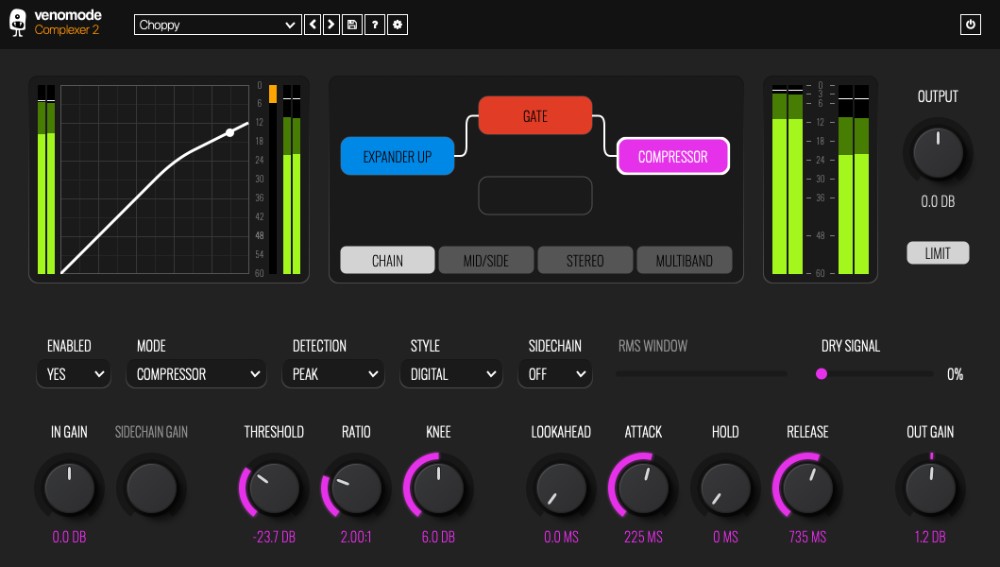Screen dimensions: 1000x567
Task: Click the 6.0 DB knee value
Action: click(x=438, y=537)
